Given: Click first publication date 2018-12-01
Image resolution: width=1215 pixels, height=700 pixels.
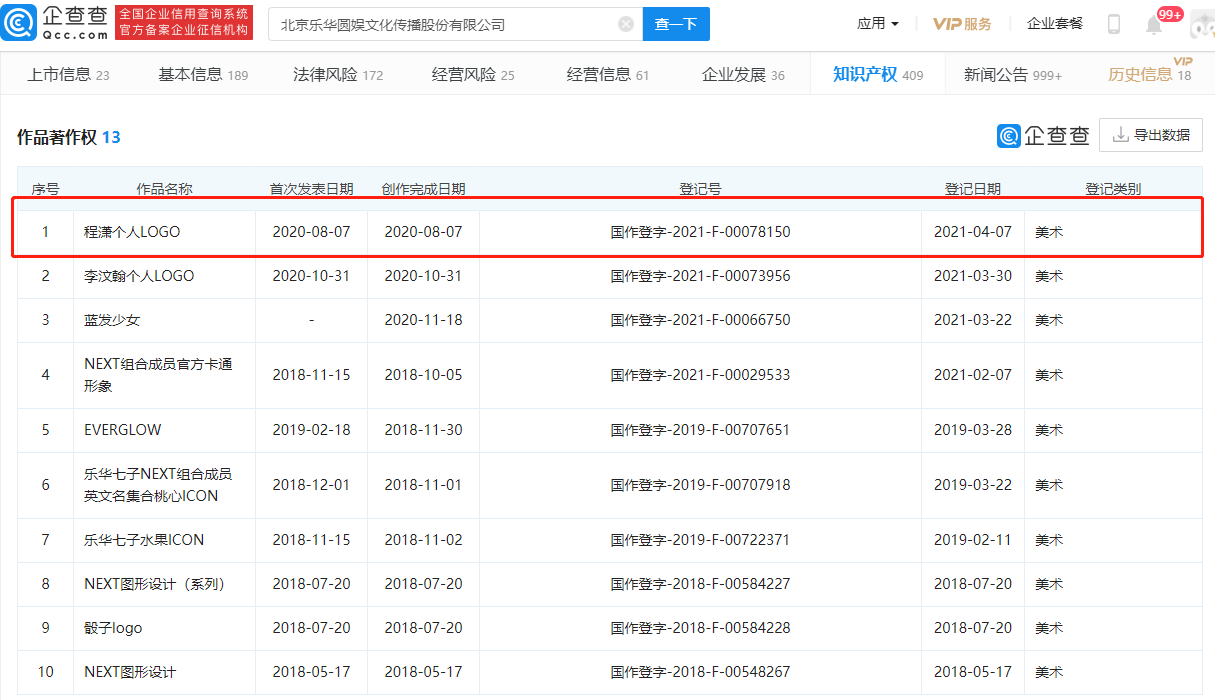Looking at the screenshot, I should click(x=311, y=485).
